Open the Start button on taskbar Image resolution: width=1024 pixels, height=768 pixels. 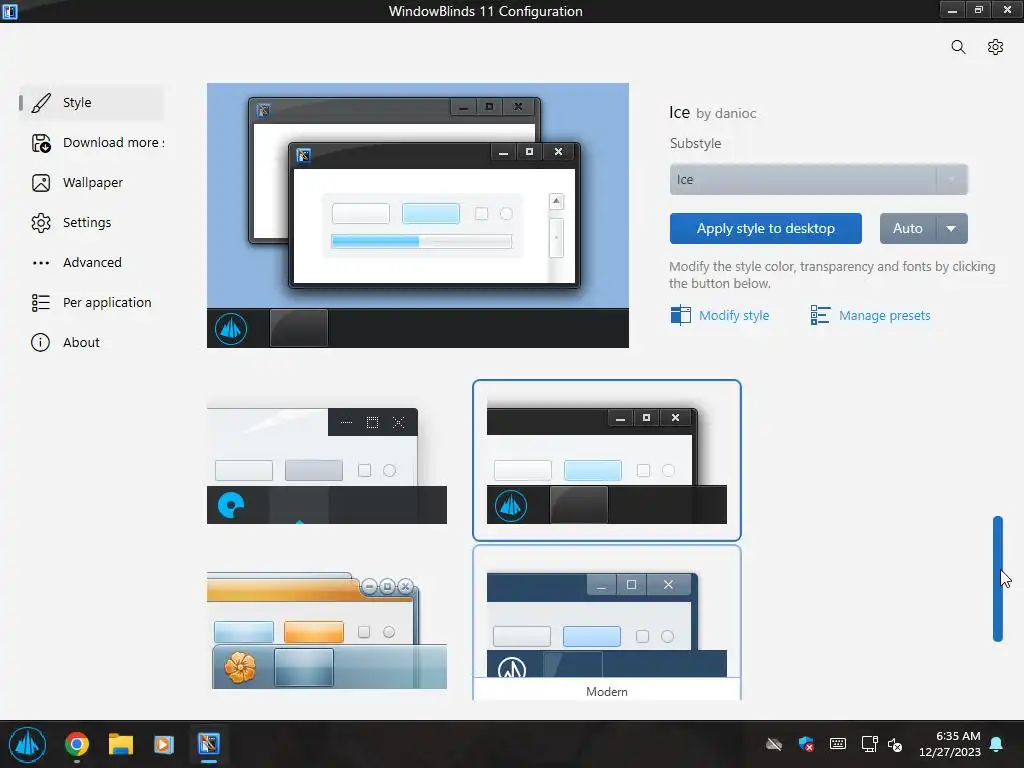coord(27,744)
